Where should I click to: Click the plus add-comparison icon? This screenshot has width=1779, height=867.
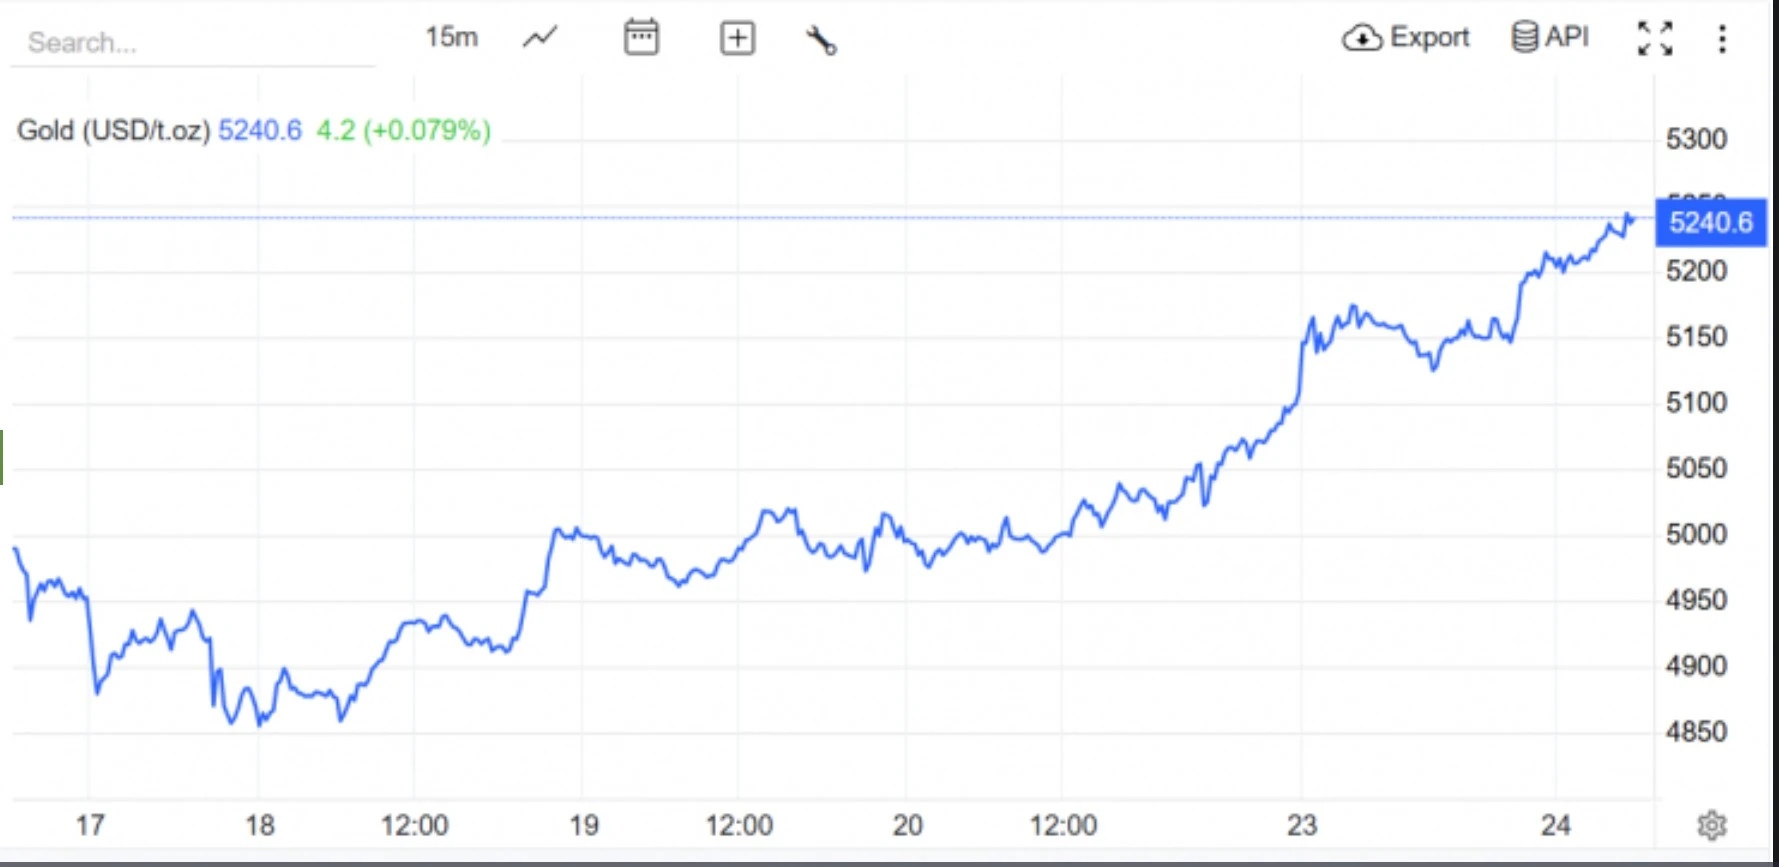point(737,38)
